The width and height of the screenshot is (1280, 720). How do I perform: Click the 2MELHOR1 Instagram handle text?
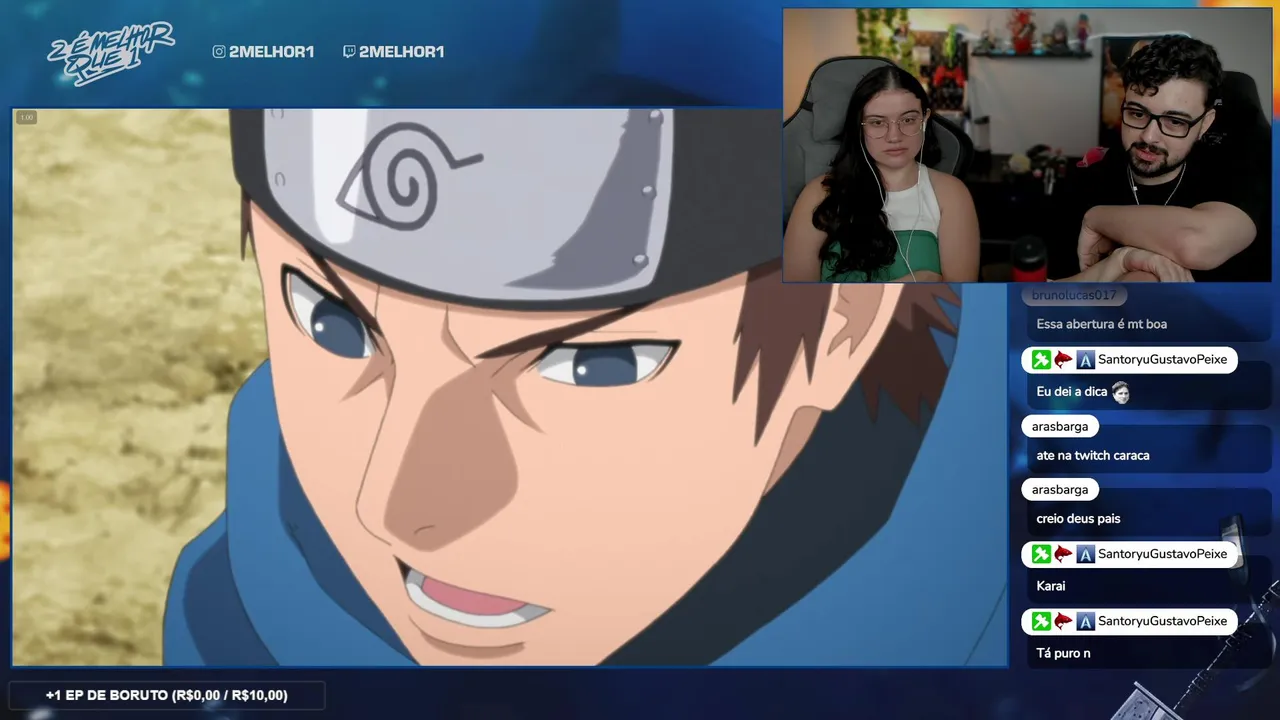(x=271, y=52)
